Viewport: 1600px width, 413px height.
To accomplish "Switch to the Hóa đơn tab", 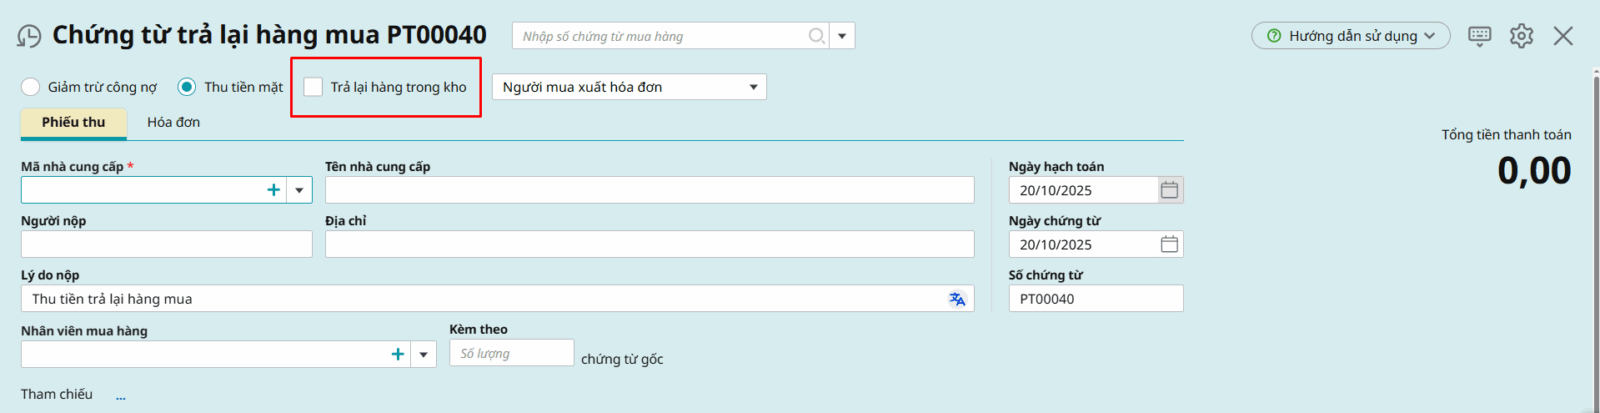I will [173, 122].
